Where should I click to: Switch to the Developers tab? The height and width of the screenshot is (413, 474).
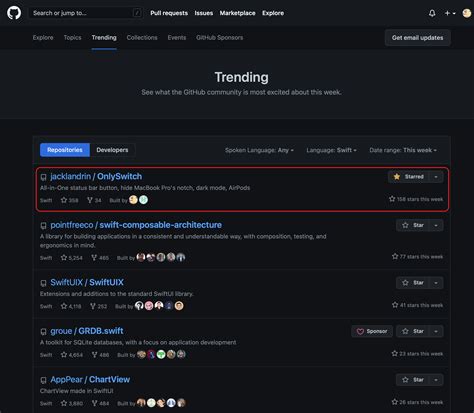coord(112,150)
